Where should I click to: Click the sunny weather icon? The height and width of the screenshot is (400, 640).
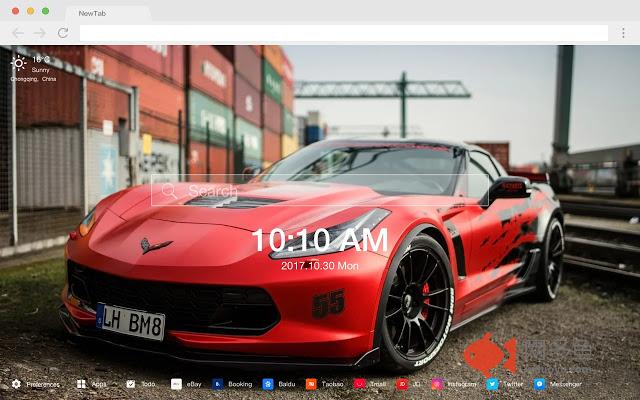tap(18, 63)
